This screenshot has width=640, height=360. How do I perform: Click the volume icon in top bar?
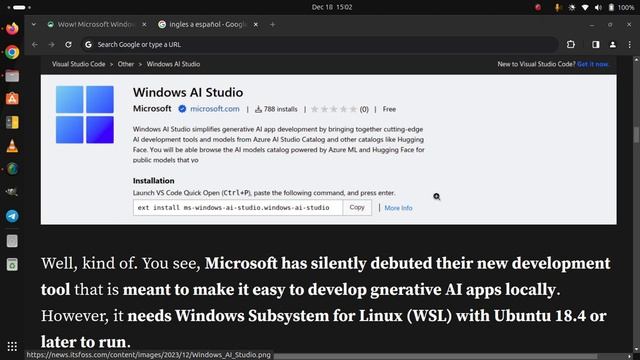(598, 7)
